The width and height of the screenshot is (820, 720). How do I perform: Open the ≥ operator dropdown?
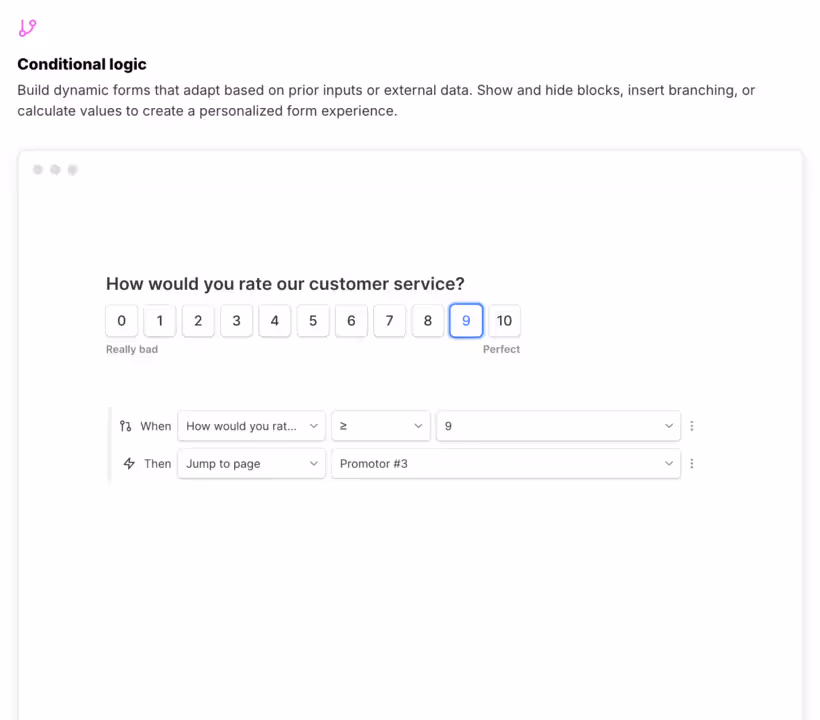click(x=380, y=425)
